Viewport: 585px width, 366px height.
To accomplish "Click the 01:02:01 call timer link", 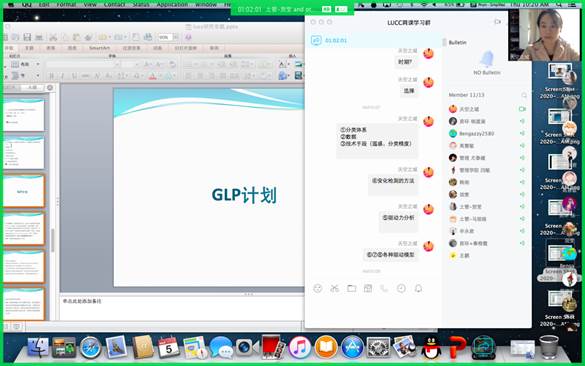I will 336,40.
